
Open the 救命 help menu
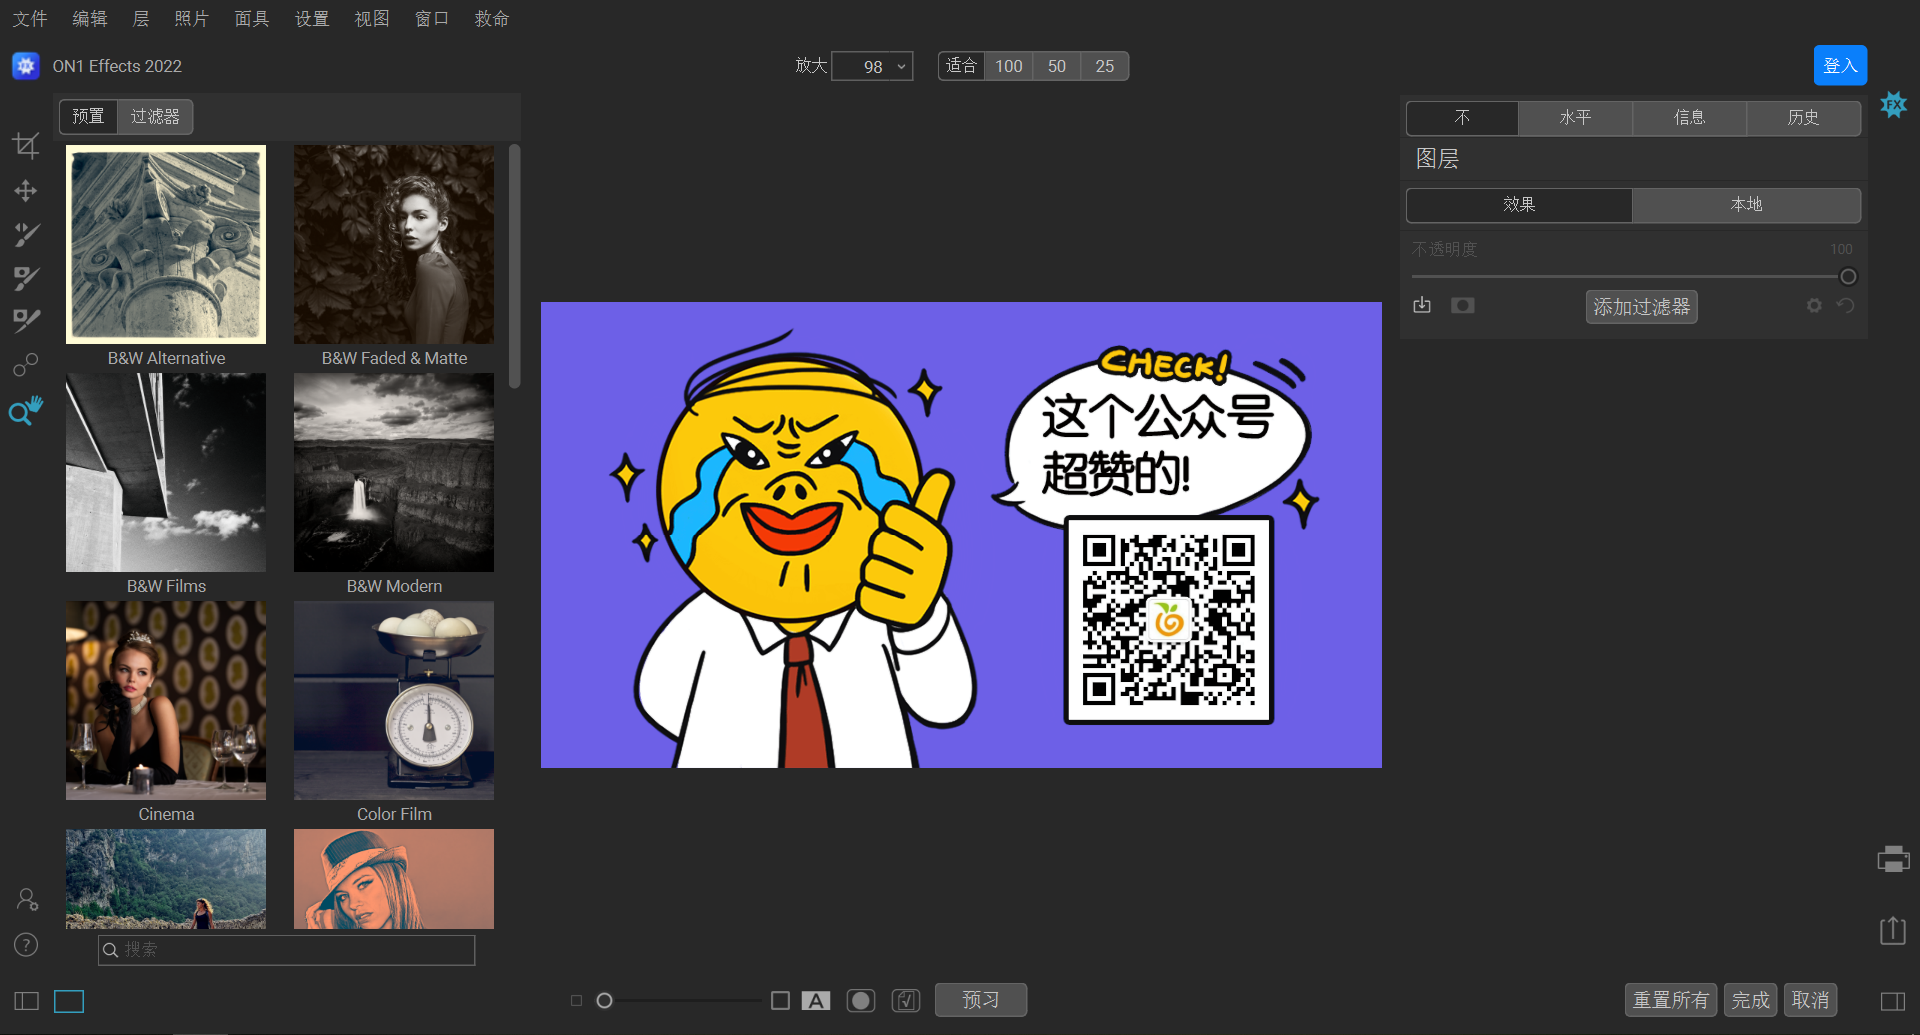click(492, 19)
